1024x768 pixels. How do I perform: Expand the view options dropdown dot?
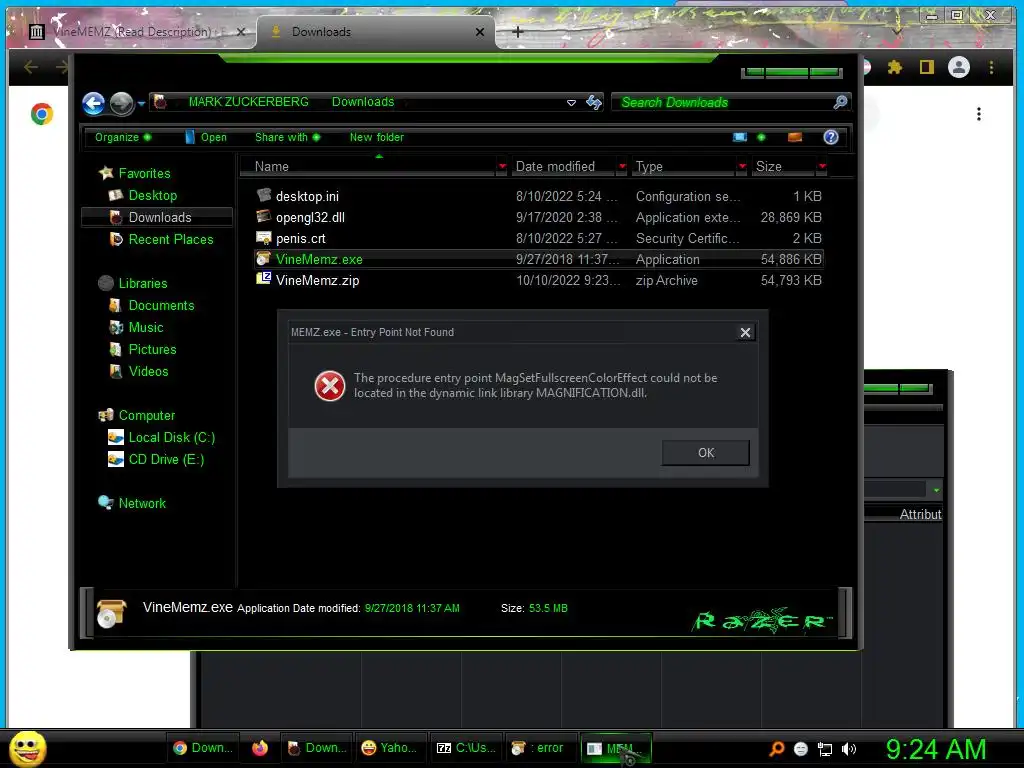pos(761,137)
